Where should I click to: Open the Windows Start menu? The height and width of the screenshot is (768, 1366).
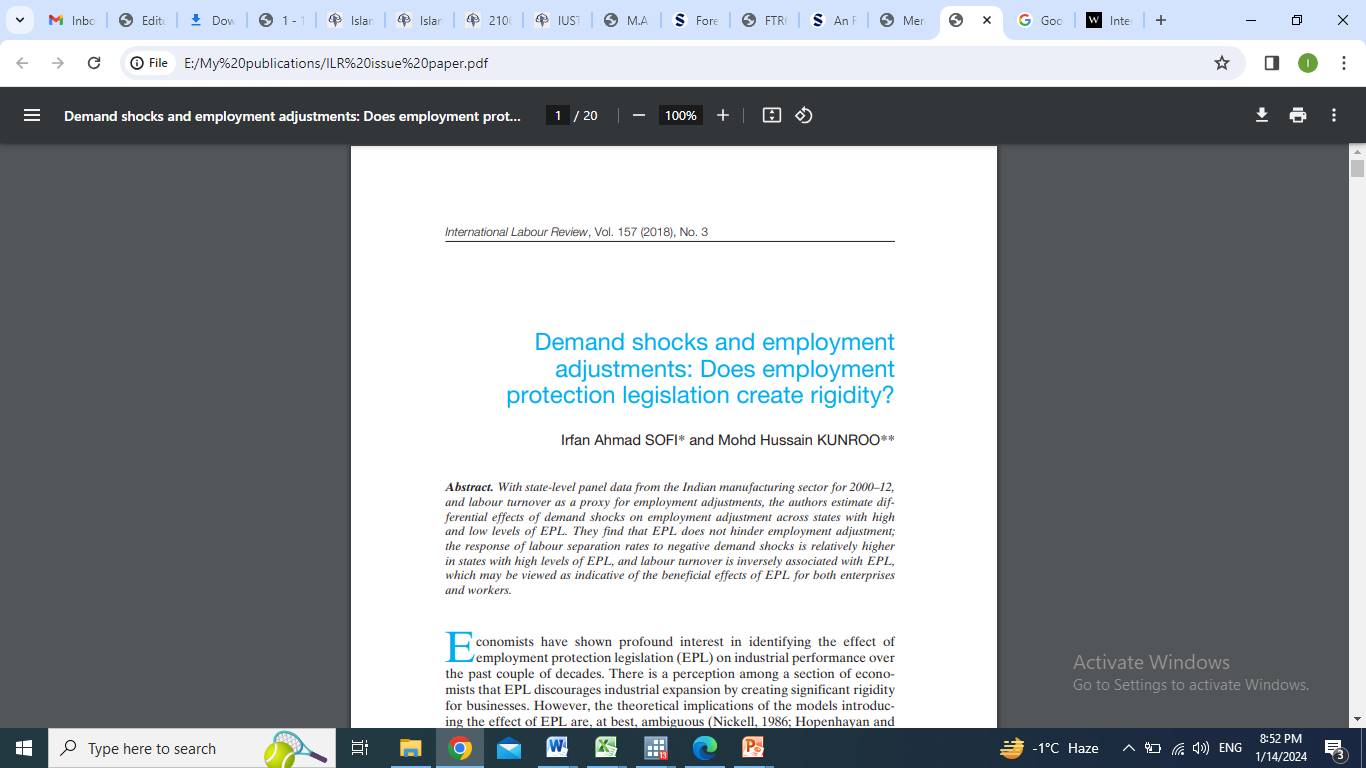point(24,748)
